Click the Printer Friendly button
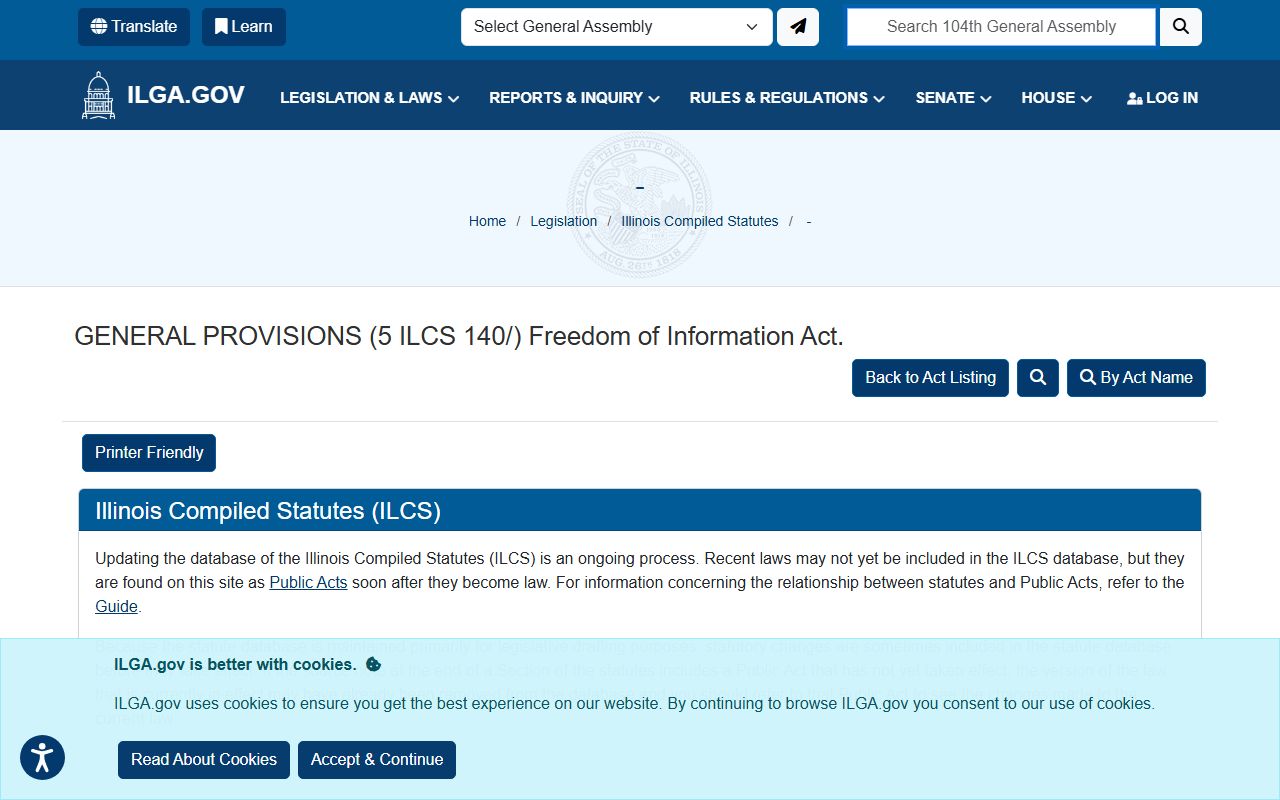The image size is (1280, 800). (149, 453)
